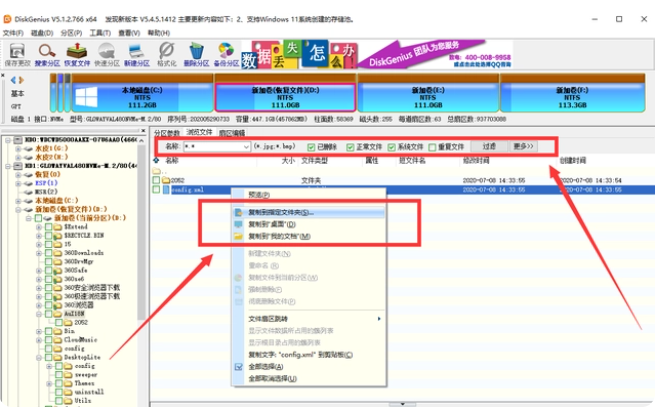658x409 pixels.
Task: Click the up-arrow icon left of 名称 column header
Action: pyautogui.click(x=156, y=160)
